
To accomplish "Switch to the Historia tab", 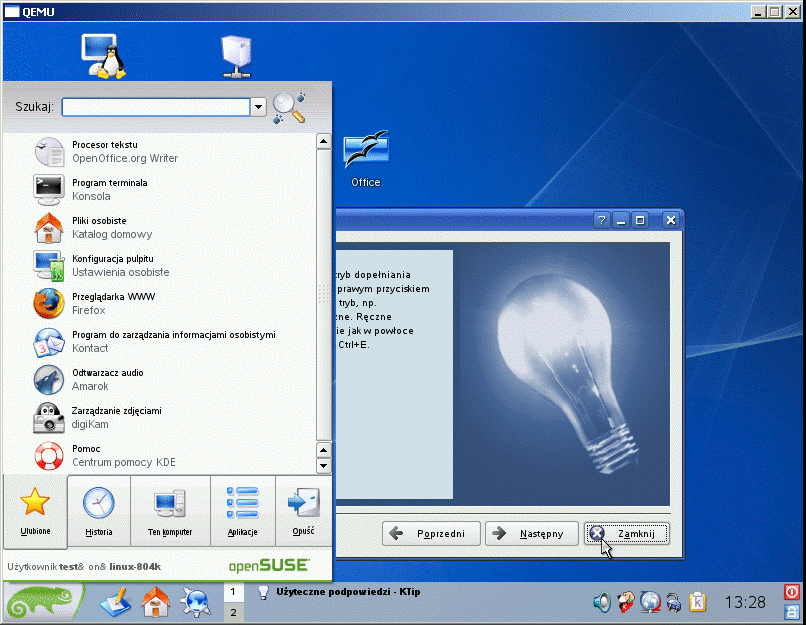I will coord(99,510).
